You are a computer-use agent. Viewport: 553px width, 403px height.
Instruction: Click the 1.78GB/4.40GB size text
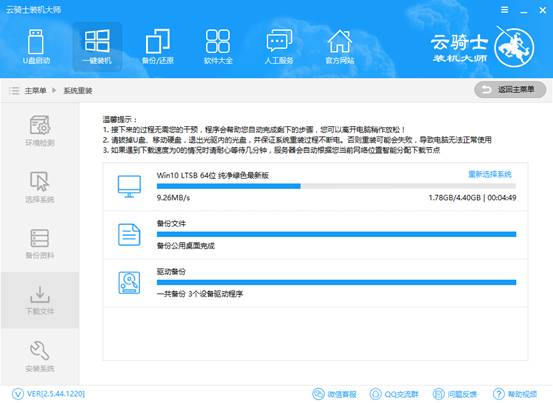click(455, 198)
